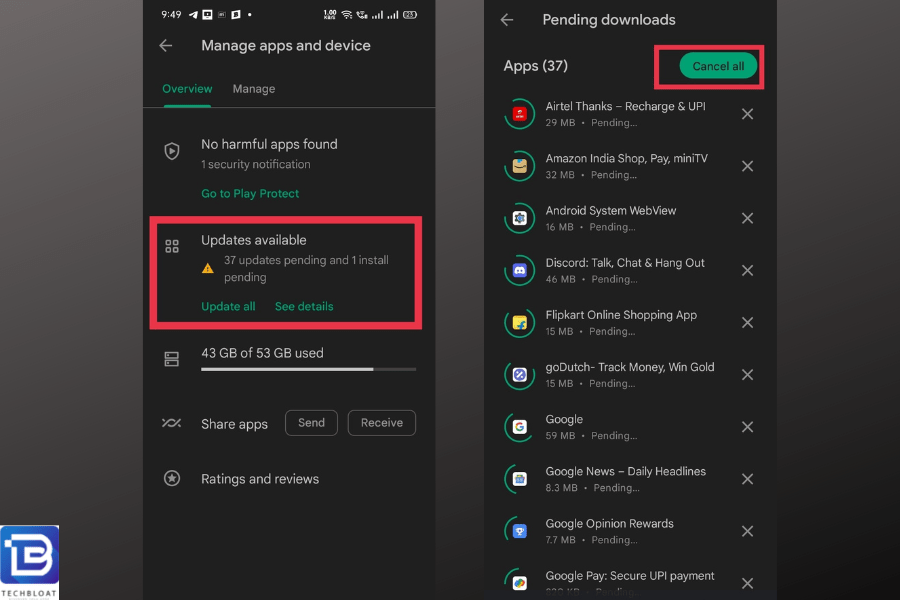Tap the Receive button for sharing apps
The height and width of the screenshot is (600, 900).
382,423
